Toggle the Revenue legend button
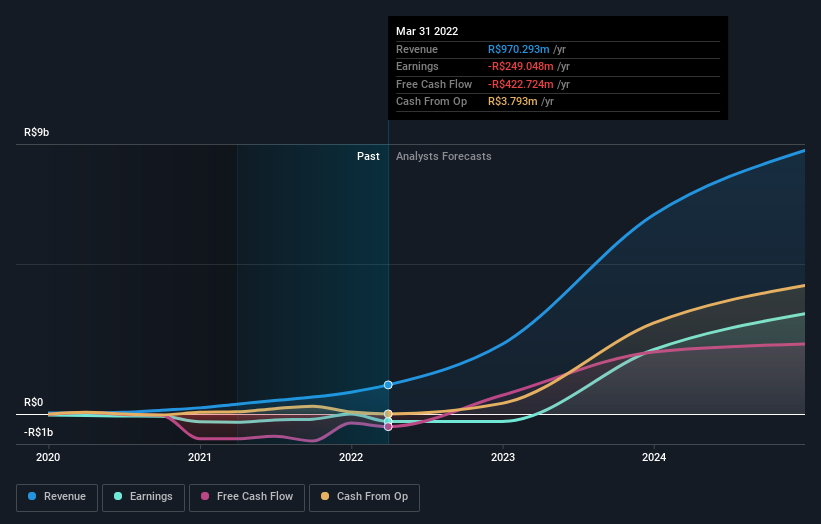The width and height of the screenshot is (821, 524). [57, 497]
